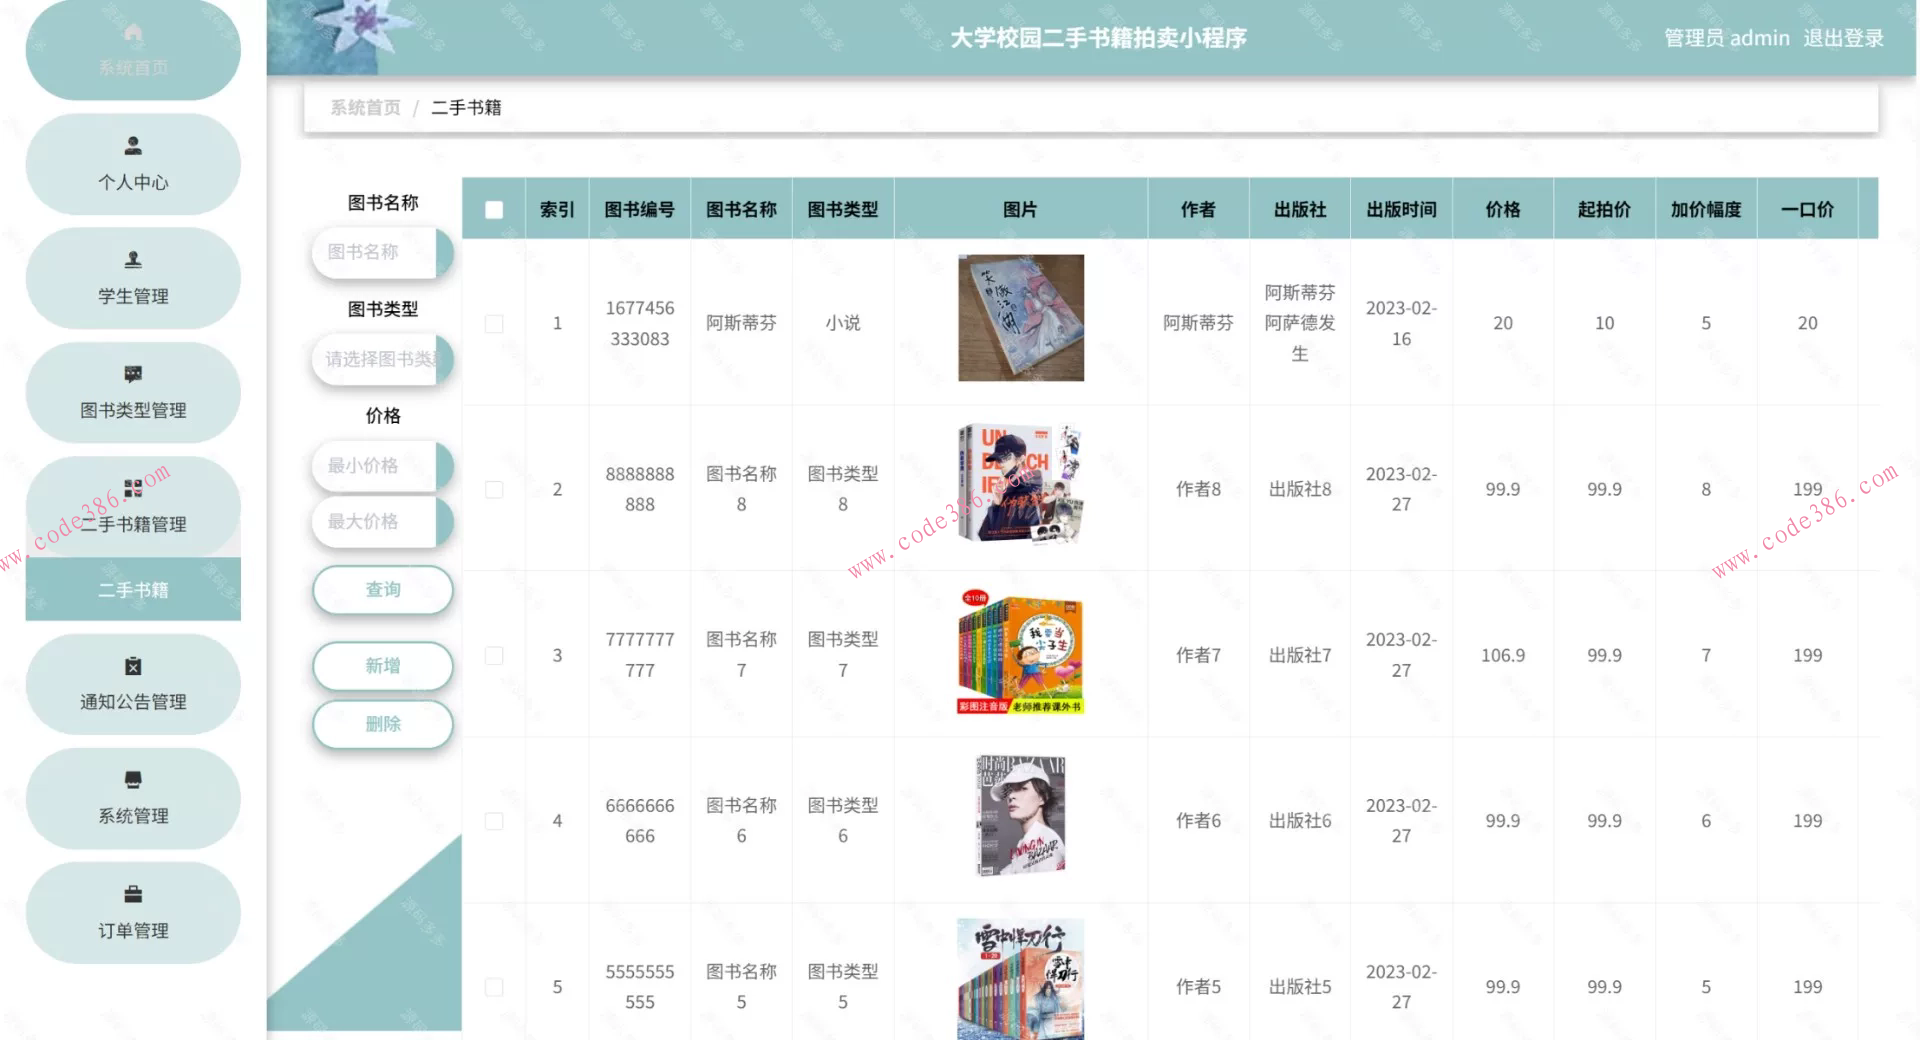1920x1040 pixels.
Task: Select 学生管理 in the sidebar
Action: (x=132, y=280)
